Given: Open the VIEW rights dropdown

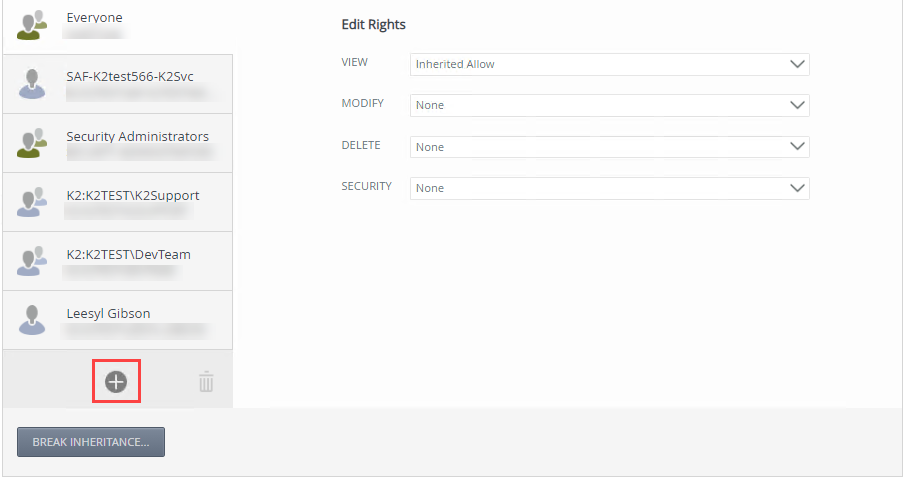Looking at the screenshot, I should coord(609,64).
